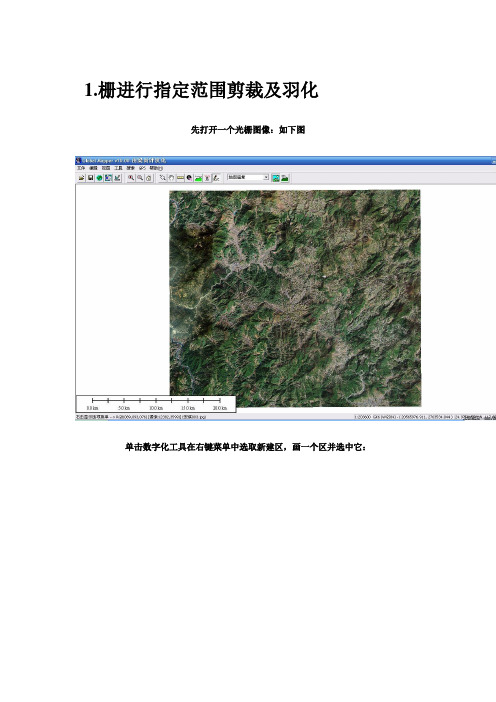Select the Path Profile tool icon
This screenshot has height=702, width=496.
click(198, 178)
